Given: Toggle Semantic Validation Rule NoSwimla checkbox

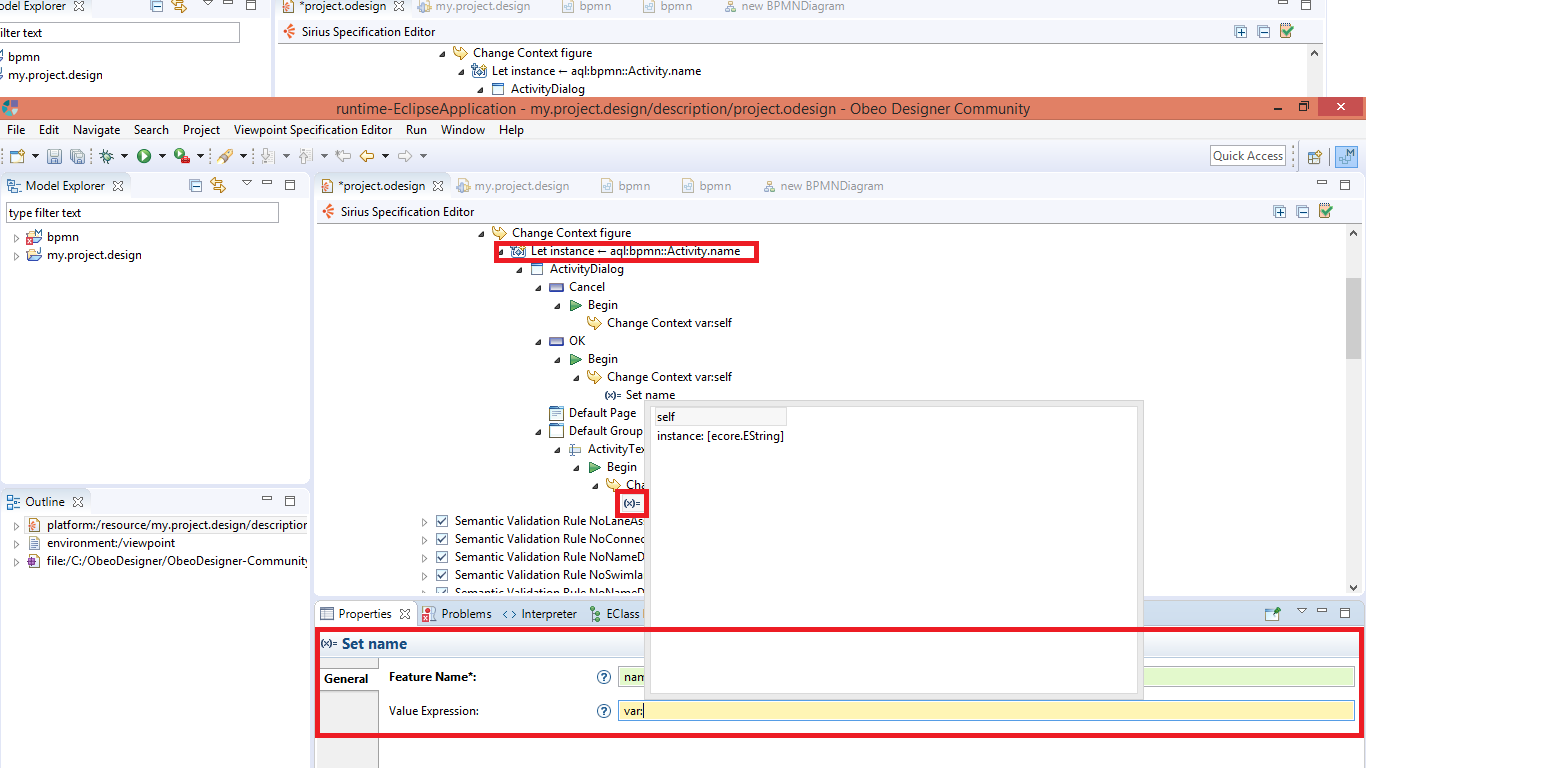Looking at the screenshot, I should click(442, 575).
